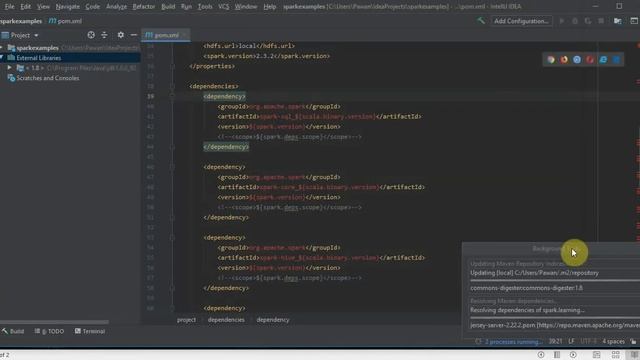Click progress bar under Resolving dependencies text
This screenshot has height=360, width=640.
(x=555, y=318)
